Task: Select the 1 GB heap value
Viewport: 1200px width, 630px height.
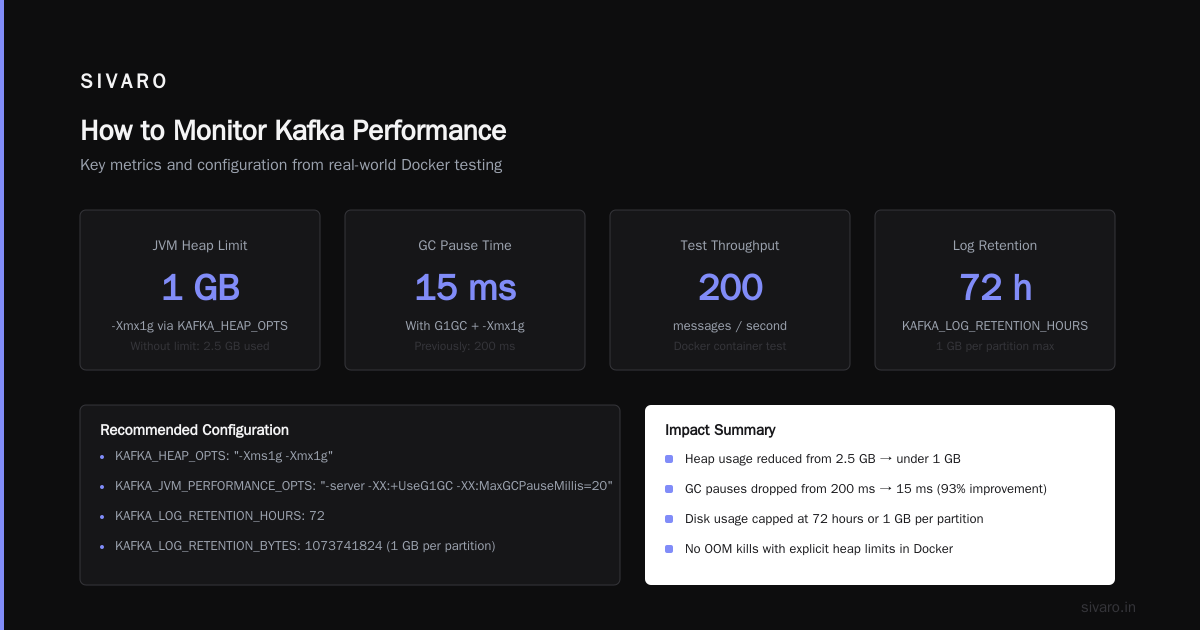Action: [x=200, y=287]
